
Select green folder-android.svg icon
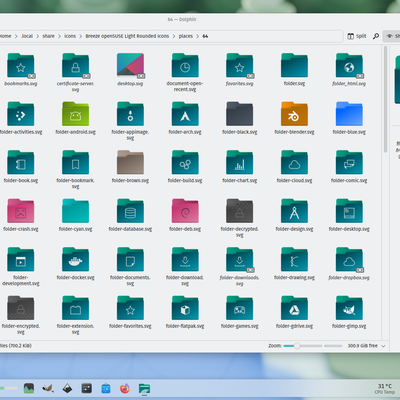point(76,114)
